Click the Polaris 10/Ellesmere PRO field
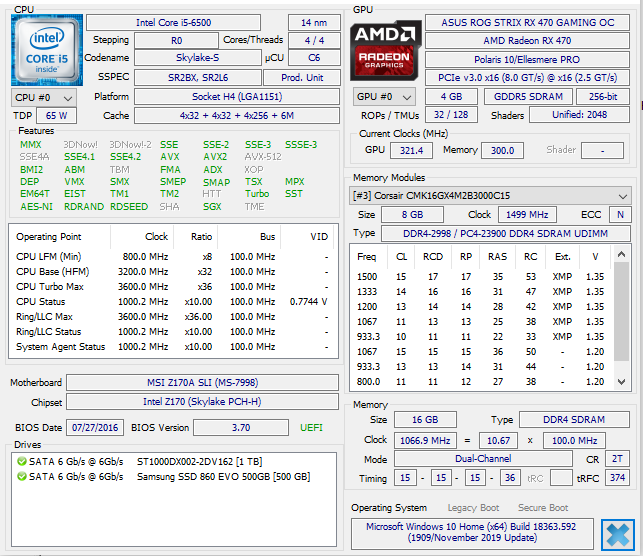This screenshot has height=556, width=643. [x=527, y=59]
